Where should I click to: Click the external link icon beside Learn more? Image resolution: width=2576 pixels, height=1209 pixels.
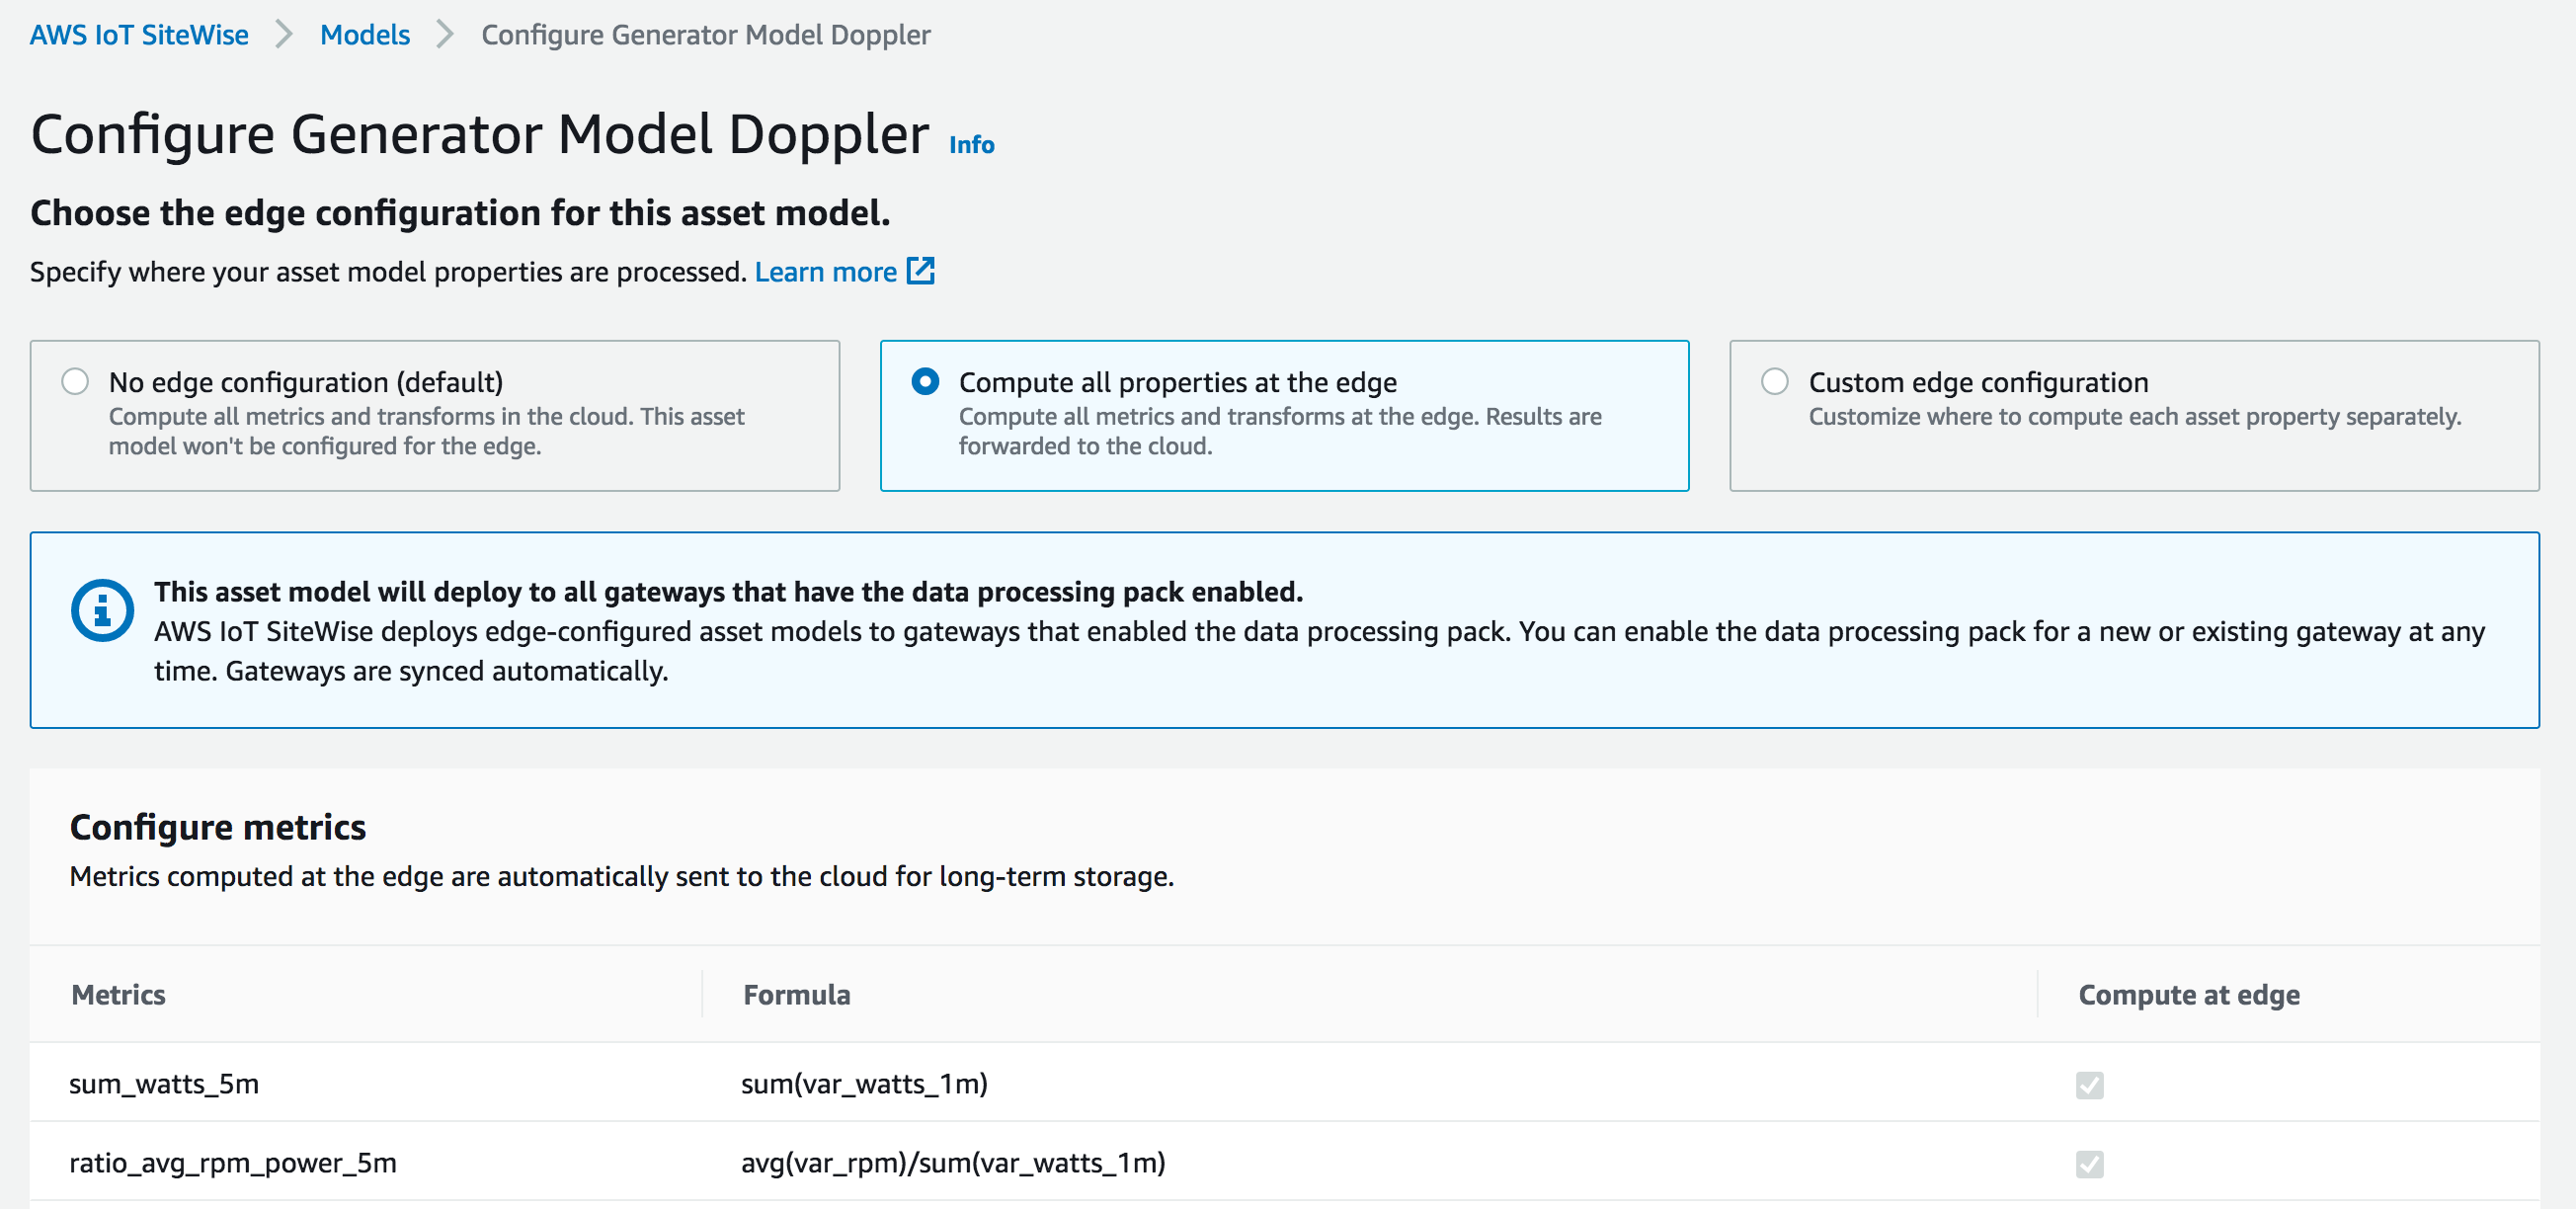pos(920,271)
